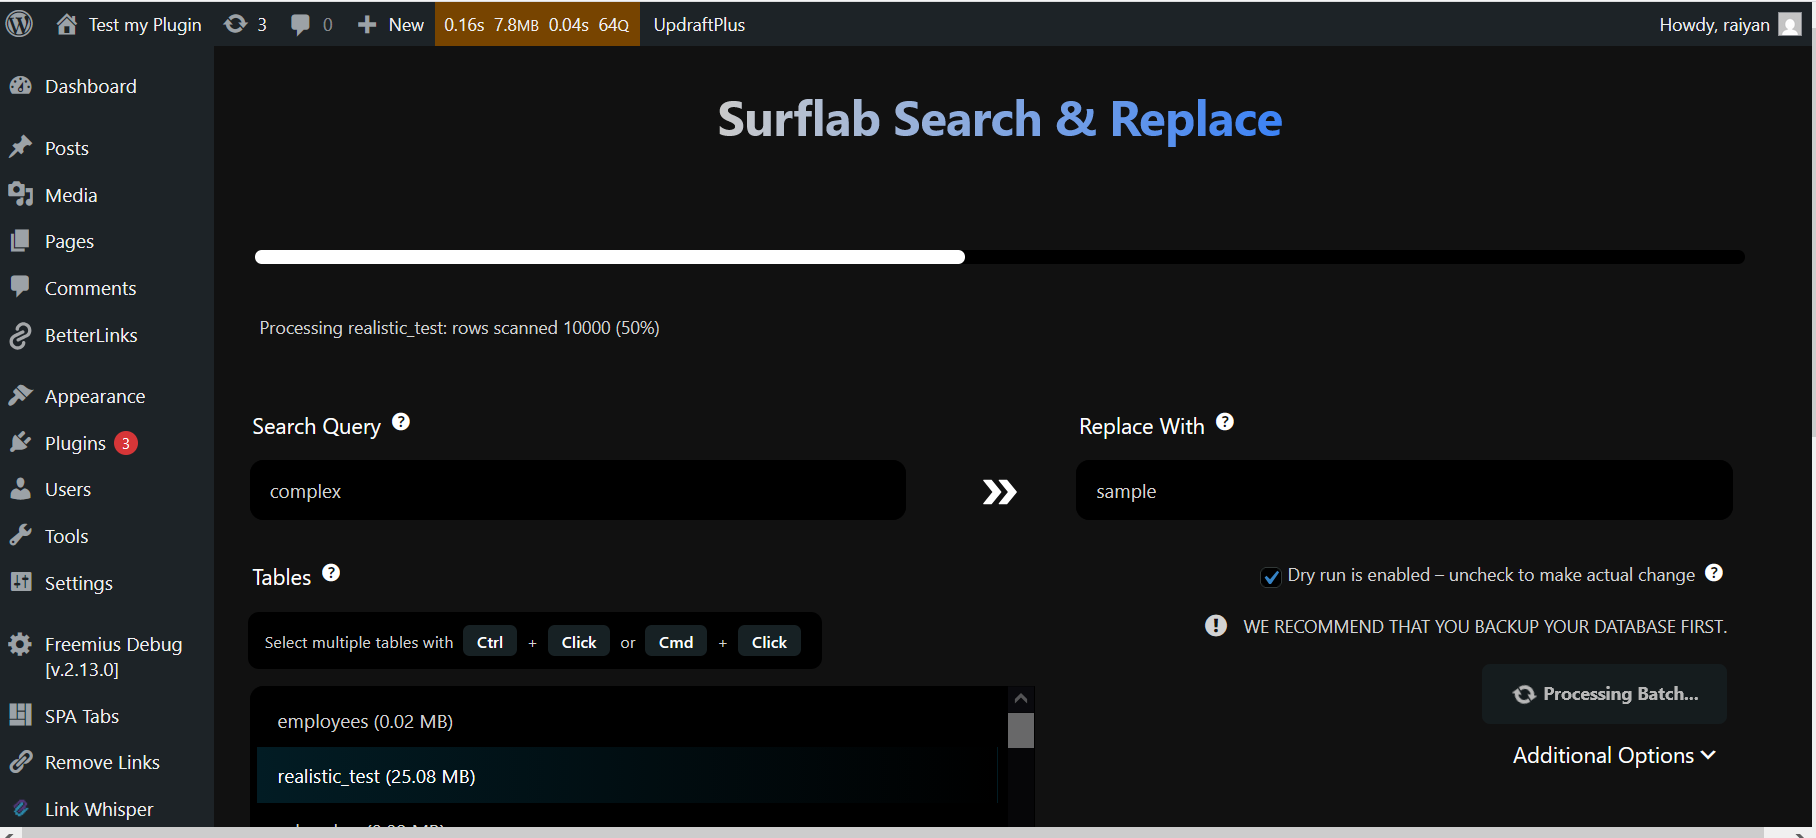The image size is (1816, 838).
Task: Open the BetterLinks link in sidebar
Action: (91, 335)
